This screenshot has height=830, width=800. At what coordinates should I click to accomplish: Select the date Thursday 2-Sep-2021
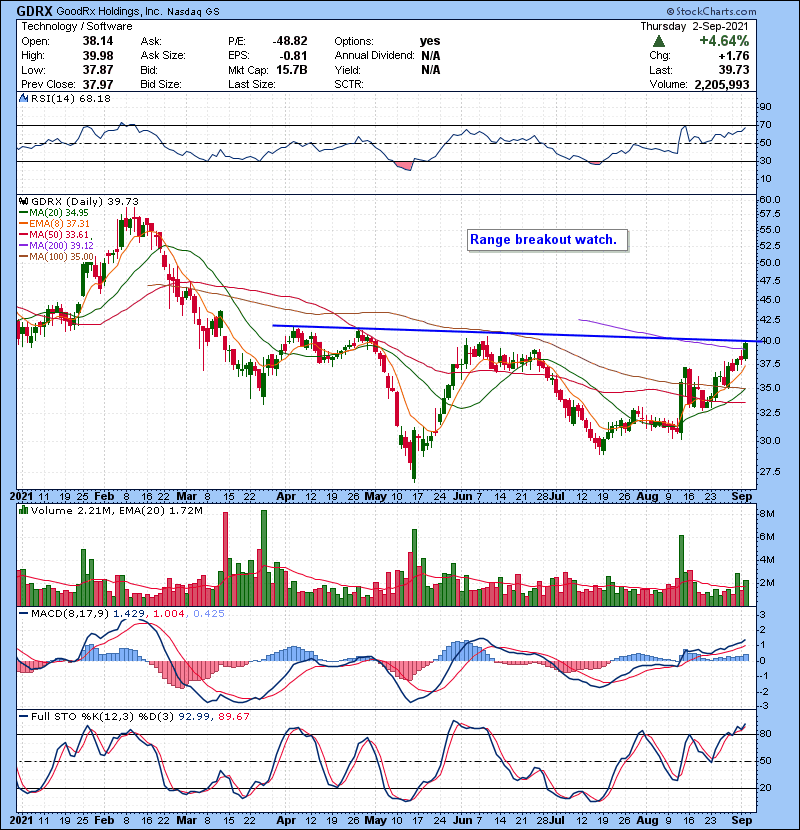coord(694,26)
